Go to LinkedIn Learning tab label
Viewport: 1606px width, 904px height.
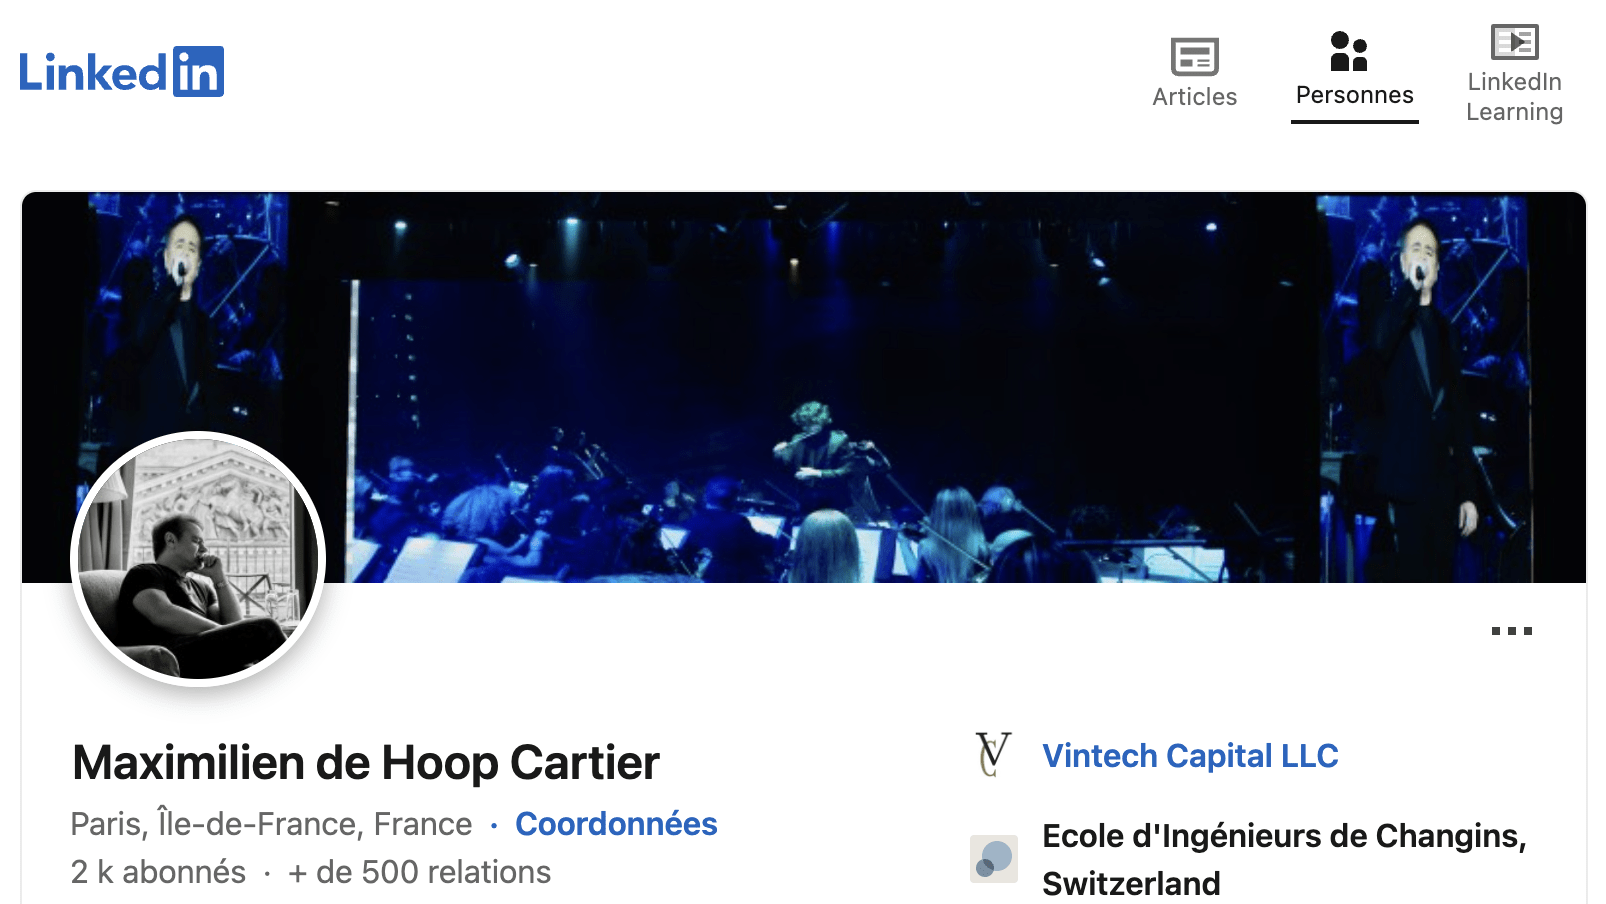tap(1514, 97)
